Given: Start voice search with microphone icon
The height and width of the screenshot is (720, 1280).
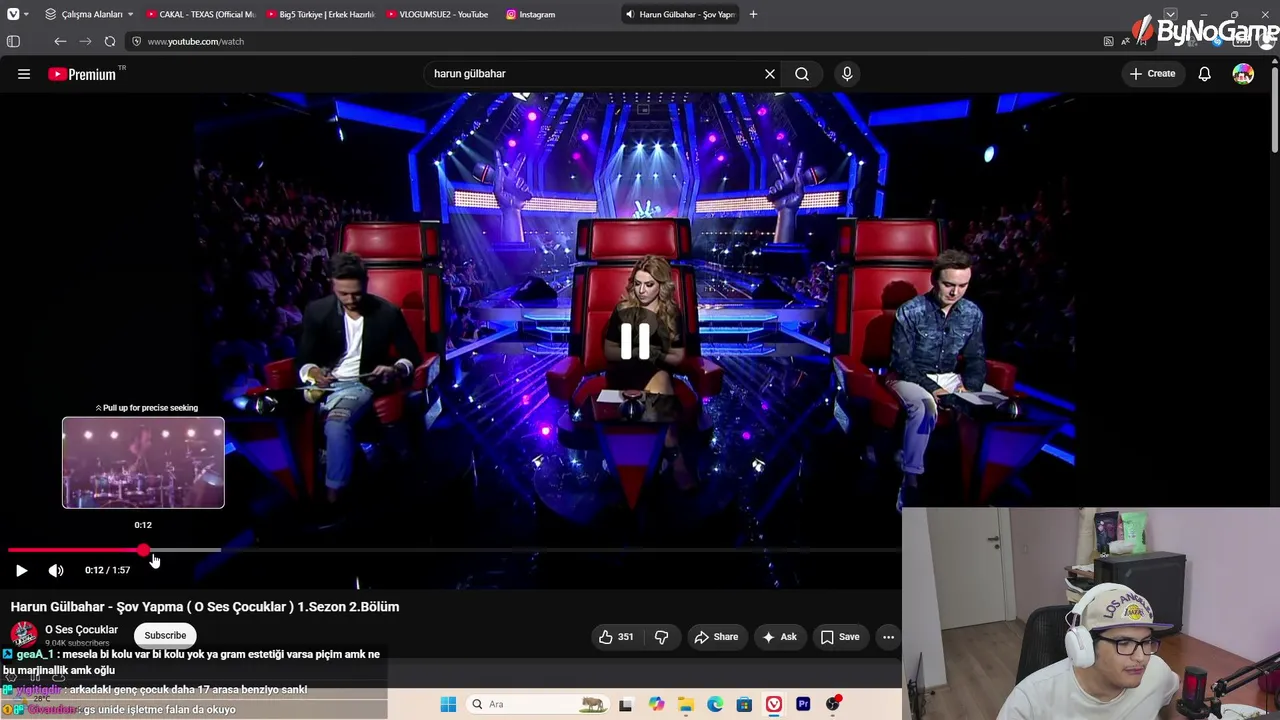Looking at the screenshot, I should [847, 74].
